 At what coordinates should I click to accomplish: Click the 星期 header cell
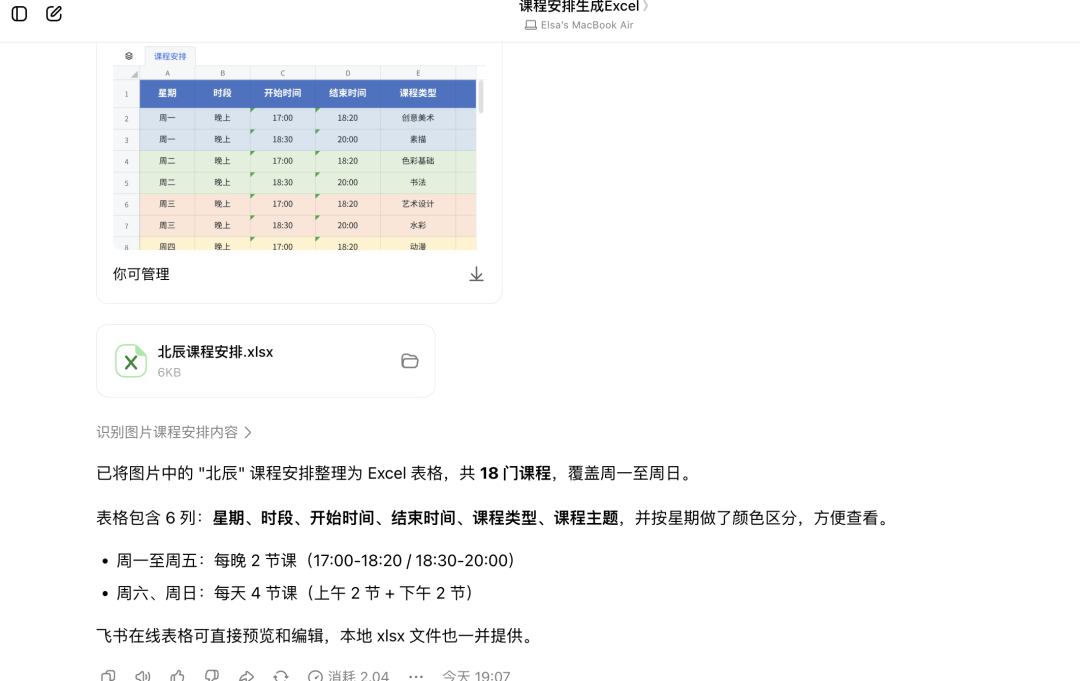click(167, 93)
